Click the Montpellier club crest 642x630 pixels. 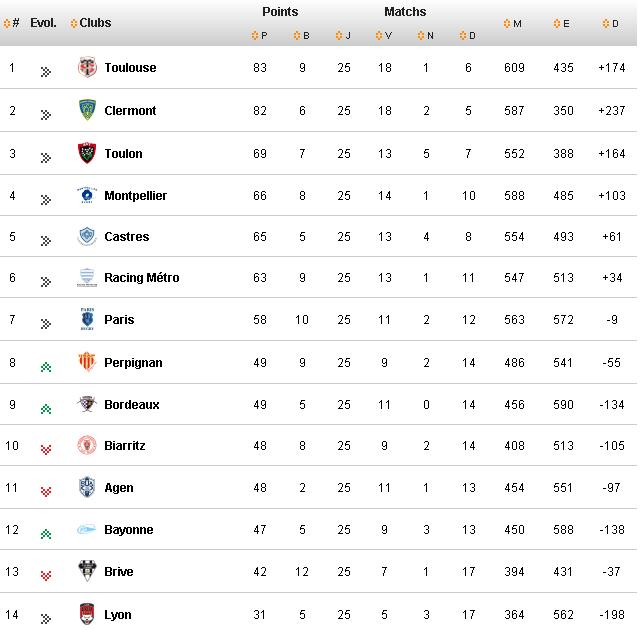87,195
